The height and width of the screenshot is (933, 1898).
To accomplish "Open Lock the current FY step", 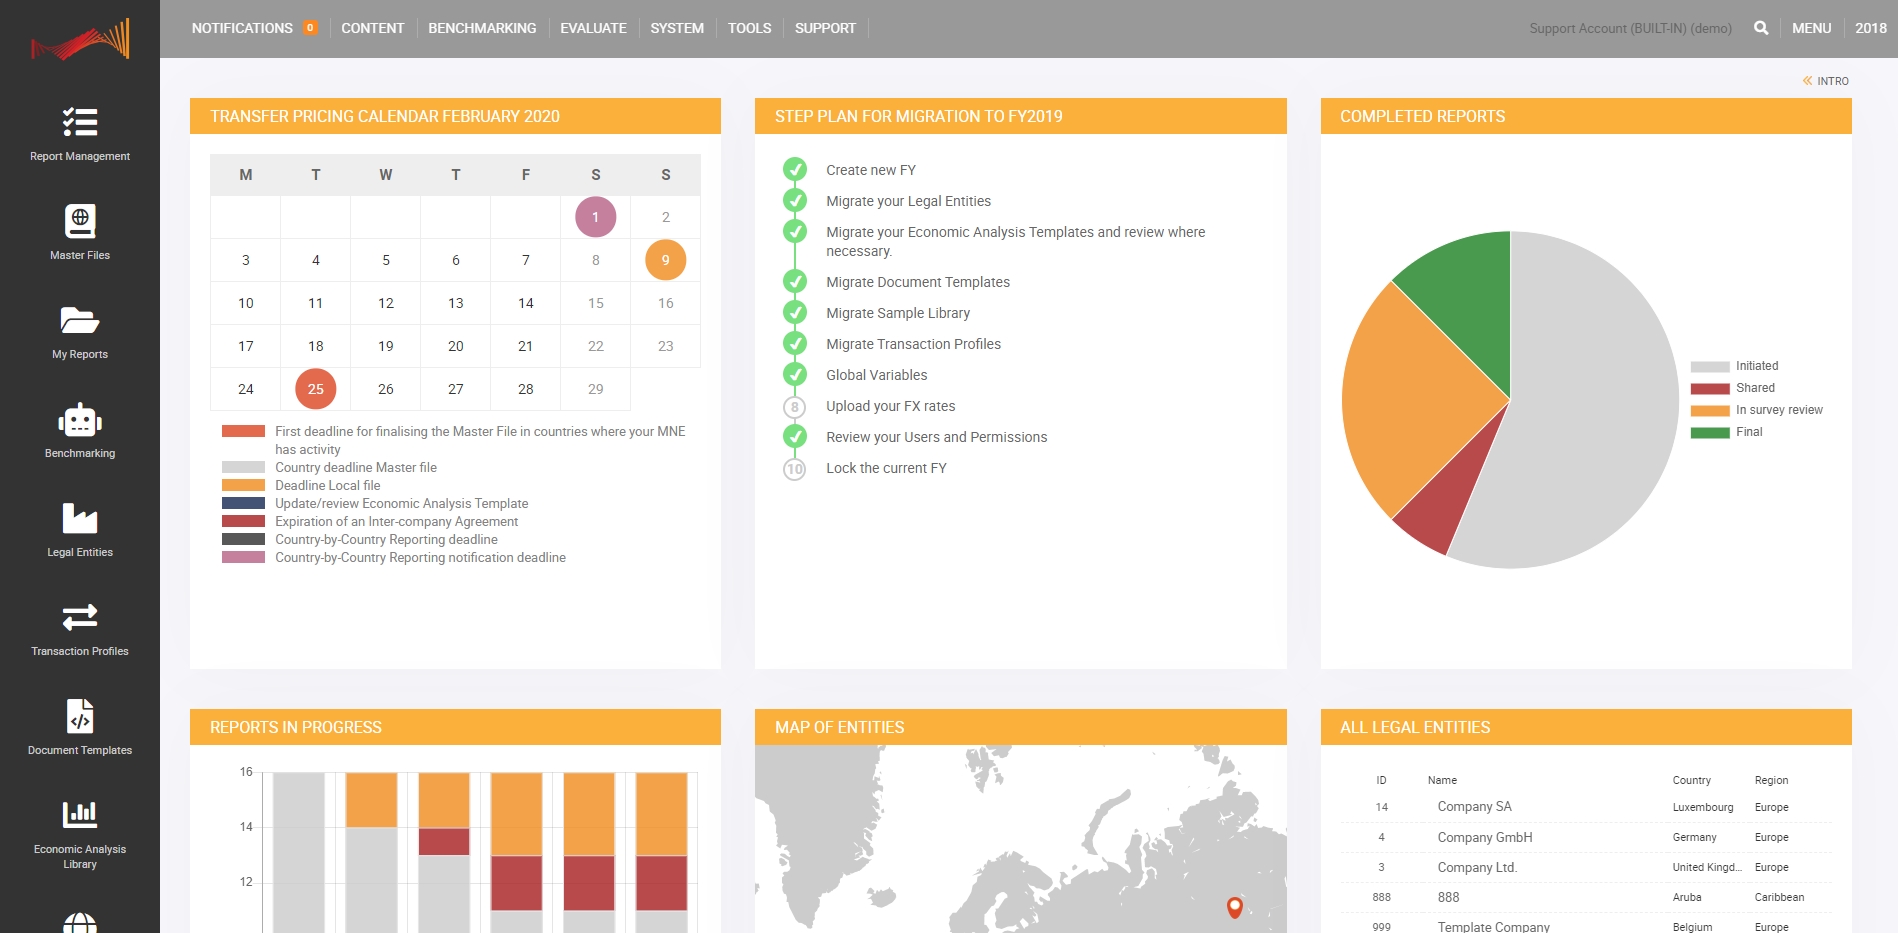I will (886, 468).
